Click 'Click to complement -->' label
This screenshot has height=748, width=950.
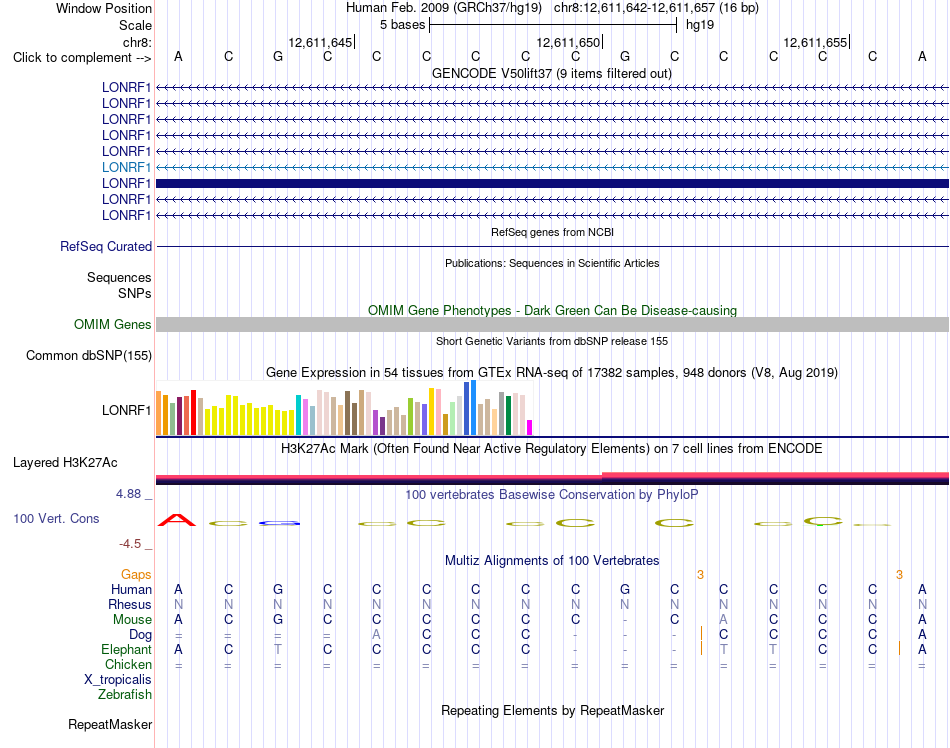pyautogui.click(x=82, y=58)
